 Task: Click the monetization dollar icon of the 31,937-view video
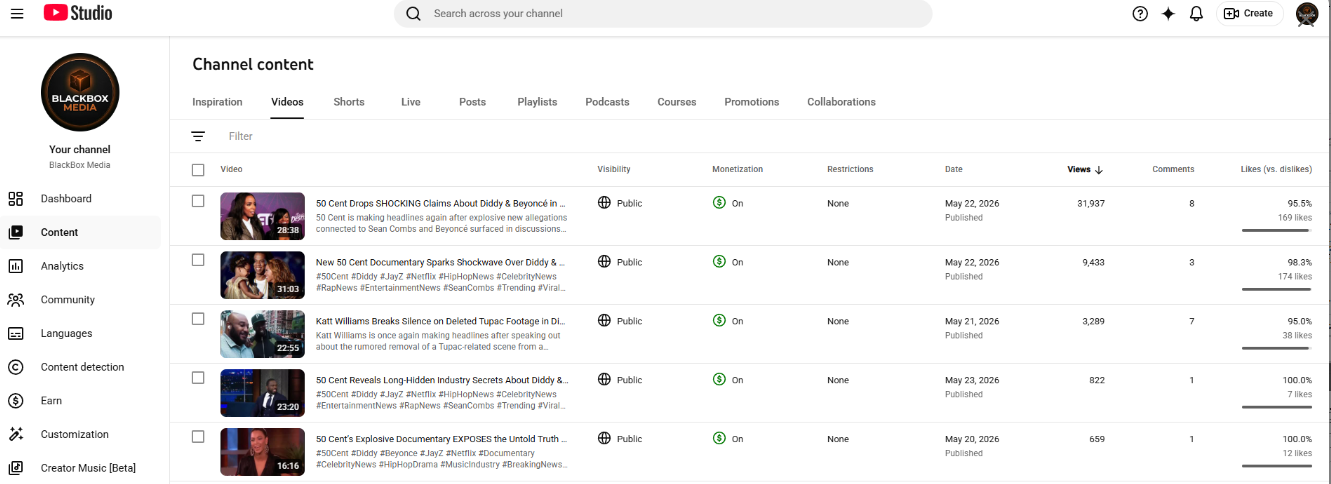coord(719,202)
